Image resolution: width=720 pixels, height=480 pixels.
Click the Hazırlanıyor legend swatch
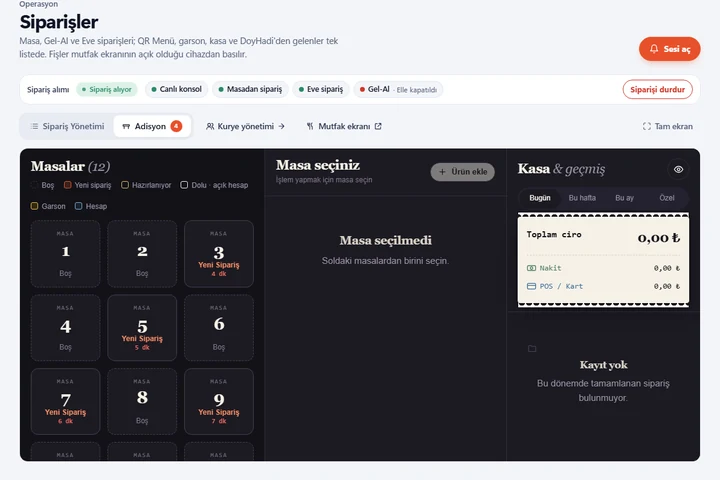coord(125,185)
